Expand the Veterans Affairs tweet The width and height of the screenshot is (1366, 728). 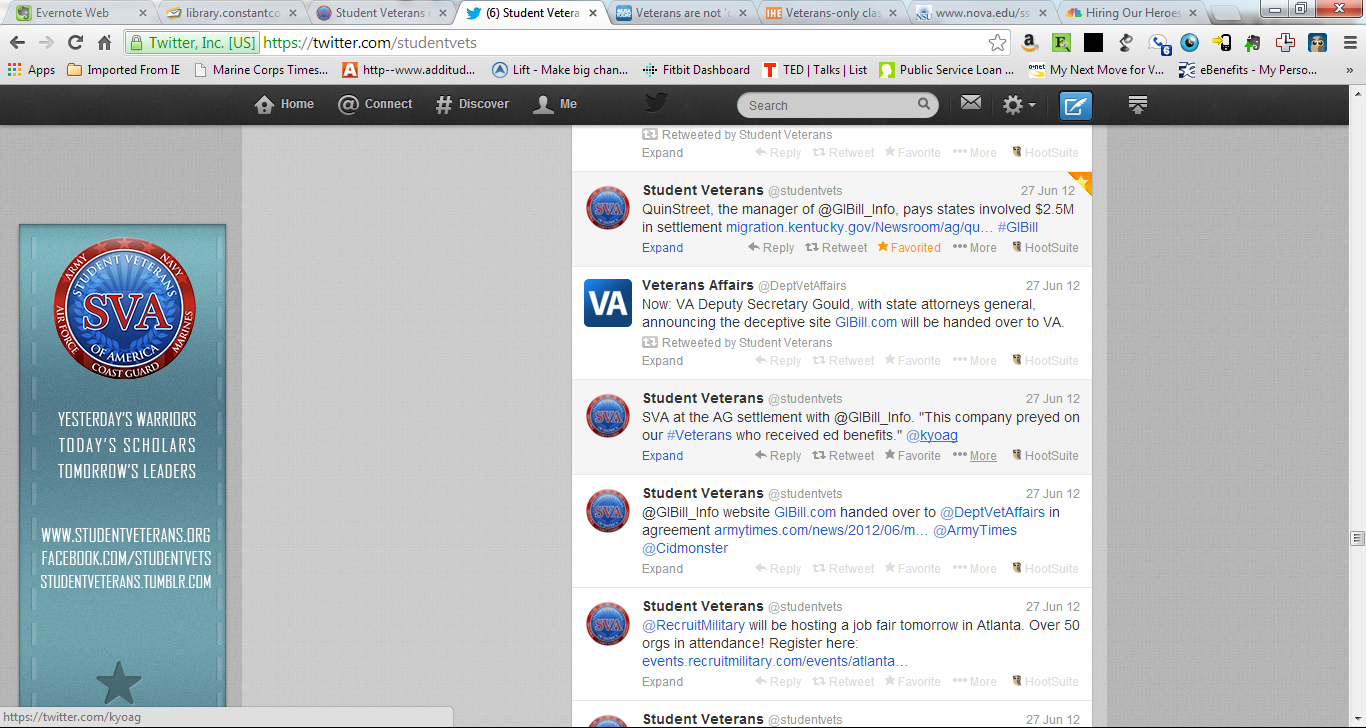tap(662, 361)
